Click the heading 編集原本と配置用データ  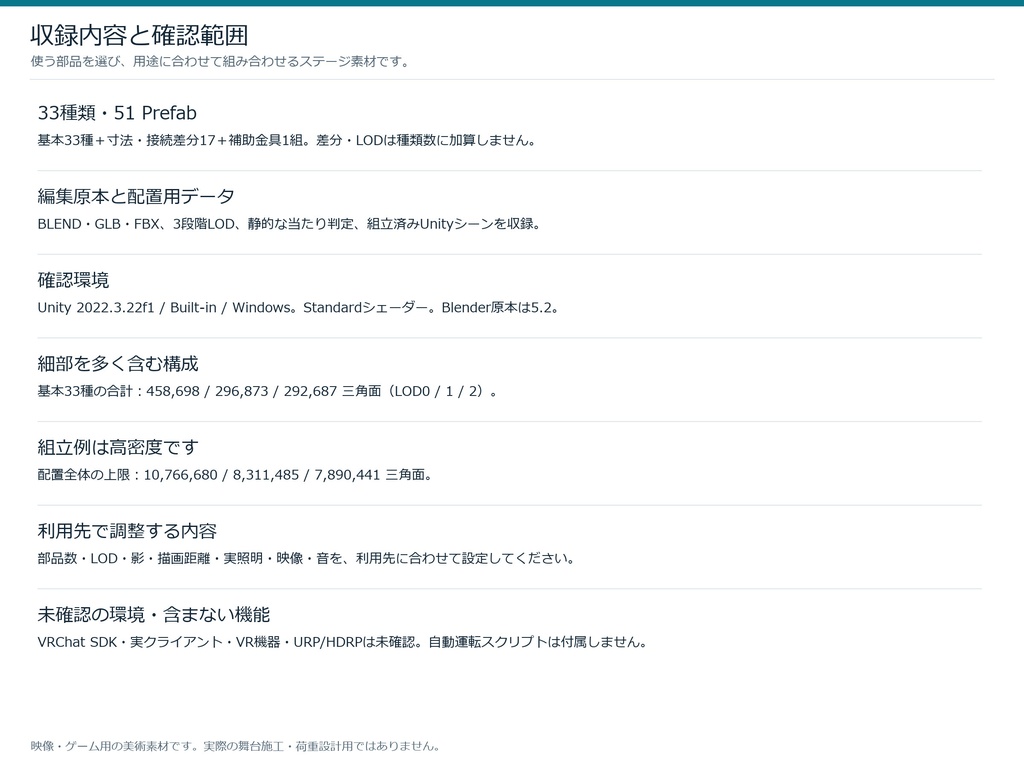pyautogui.click(x=136, y=197)
